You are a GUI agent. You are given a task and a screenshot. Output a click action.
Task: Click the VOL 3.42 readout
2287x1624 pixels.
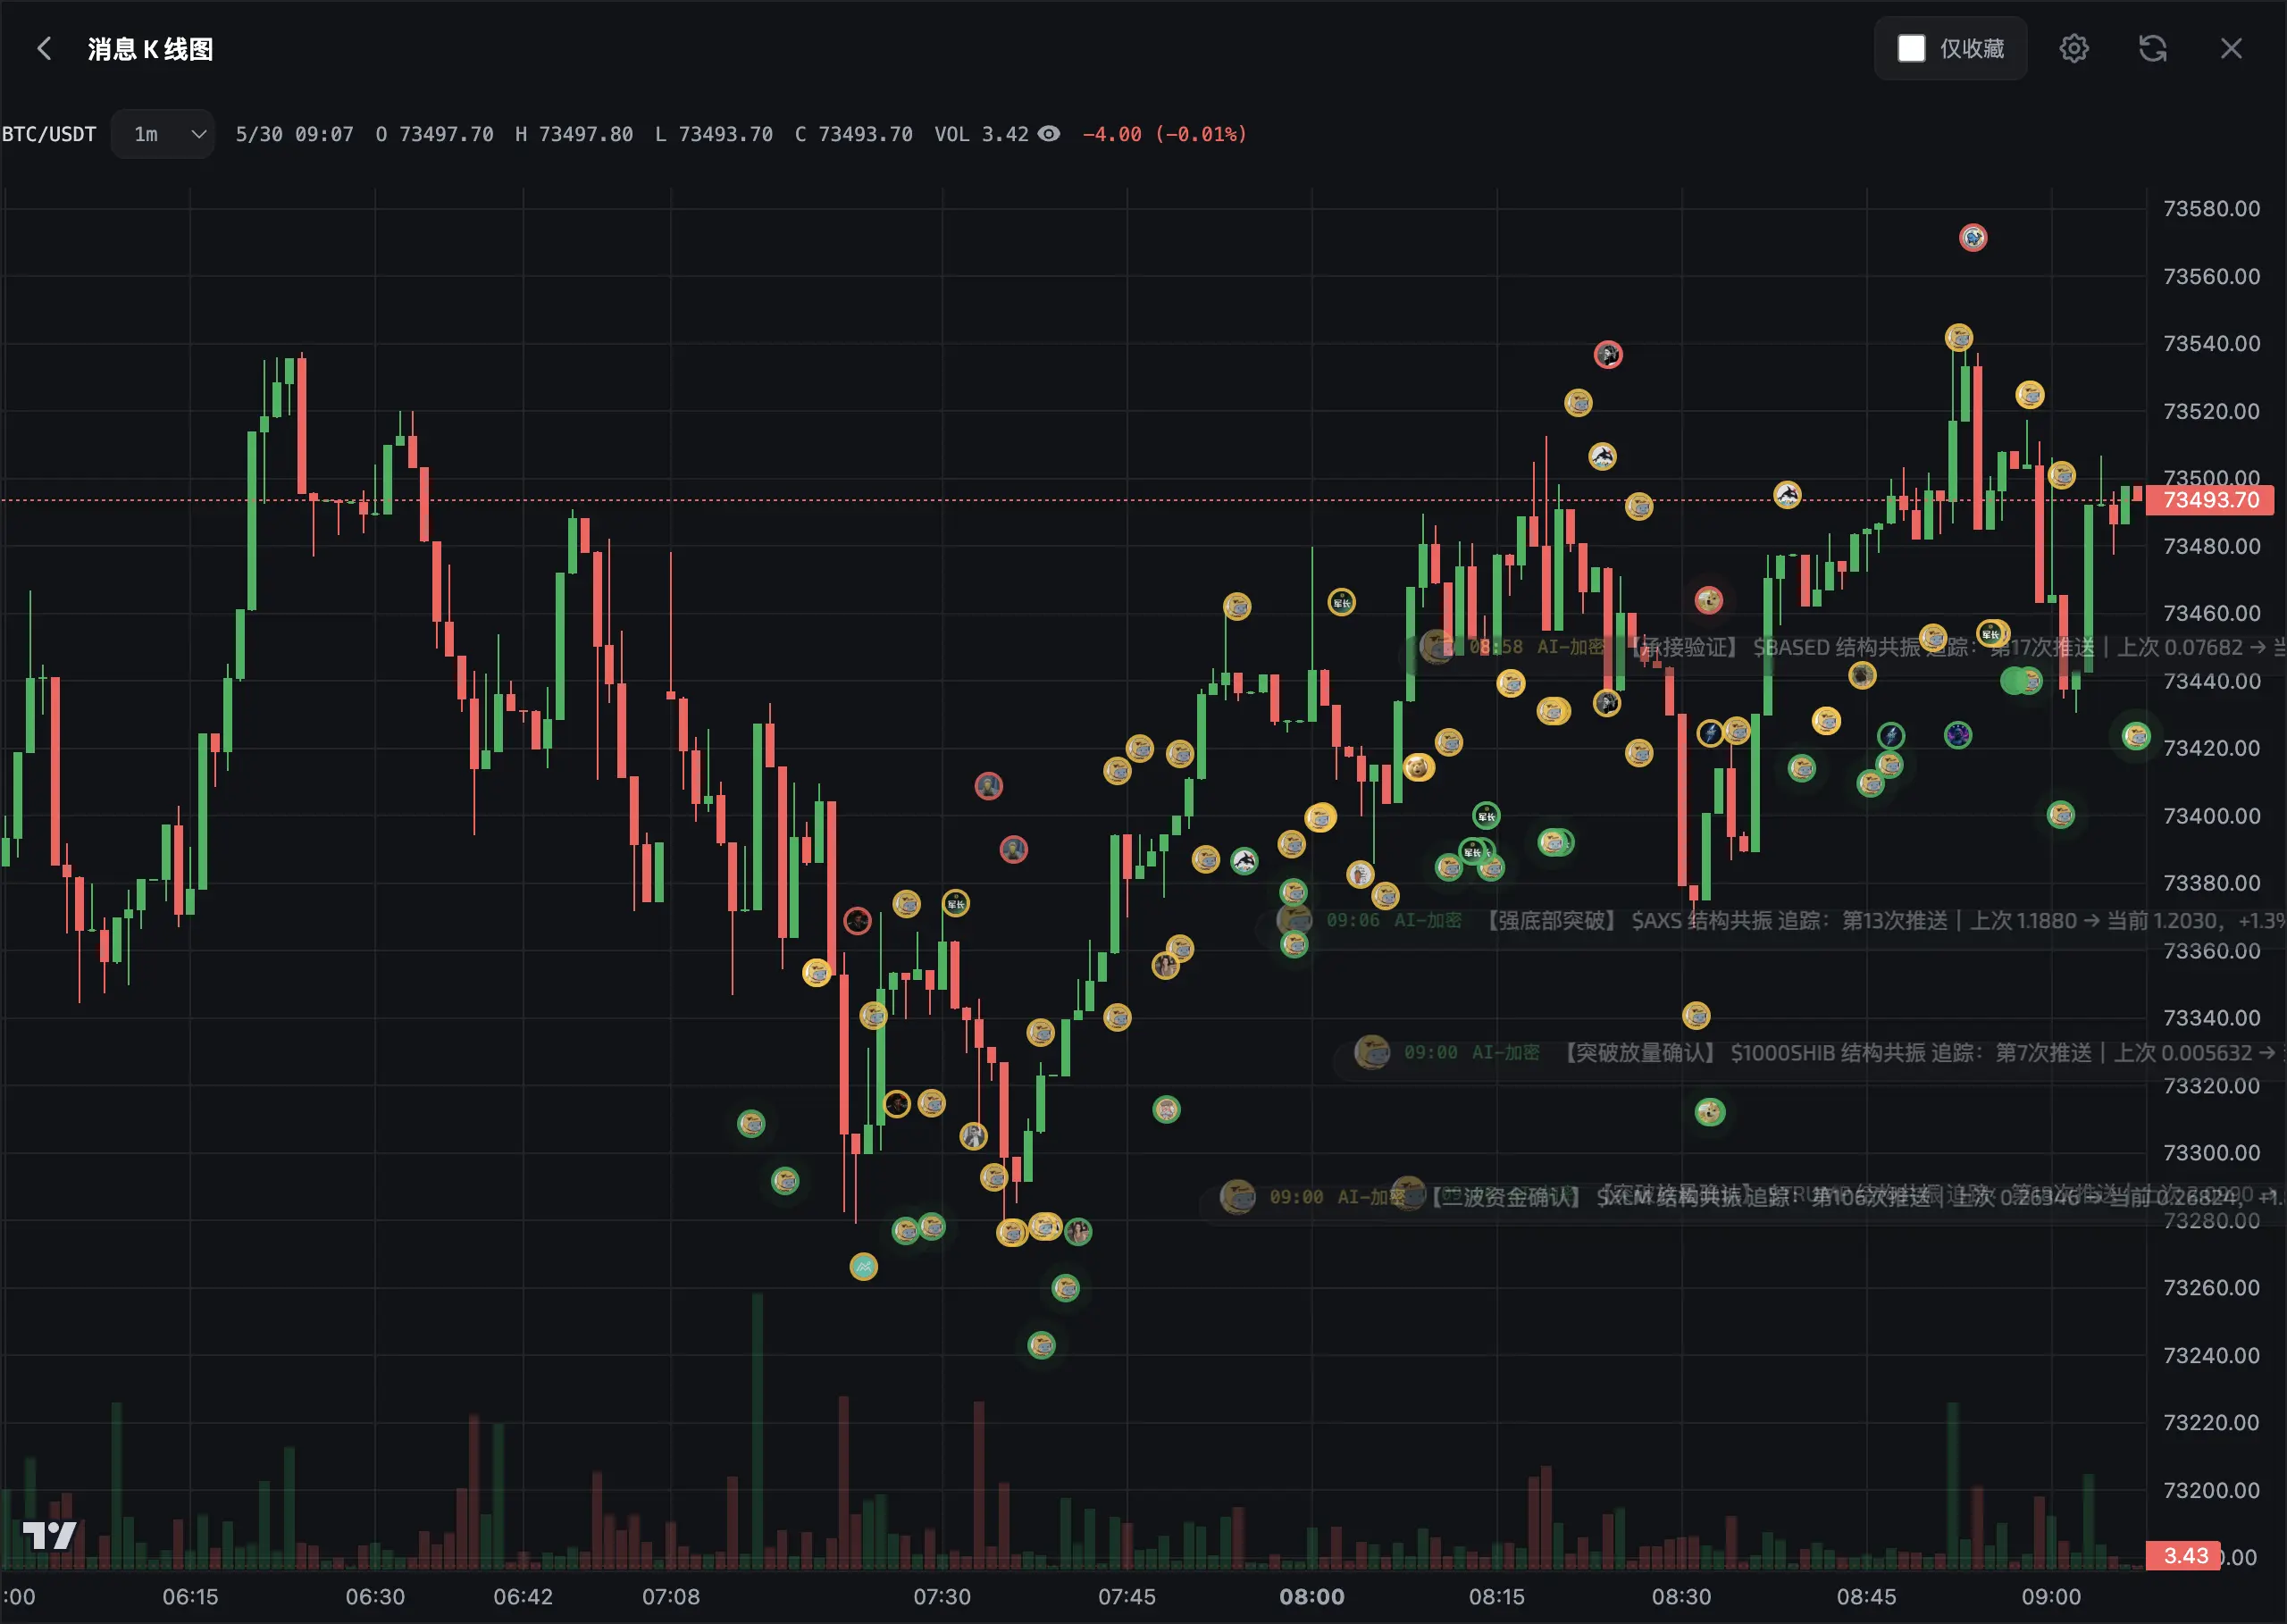[981, 134]
